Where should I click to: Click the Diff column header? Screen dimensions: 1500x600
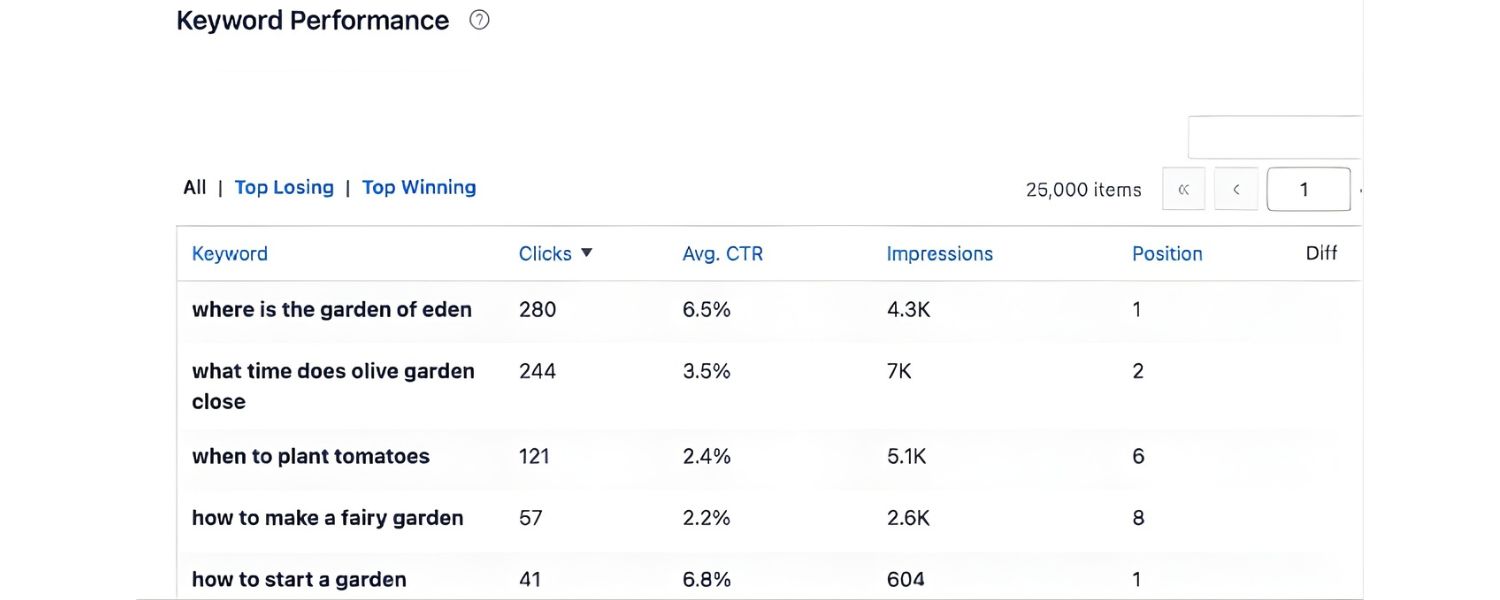click(1321, 253)
